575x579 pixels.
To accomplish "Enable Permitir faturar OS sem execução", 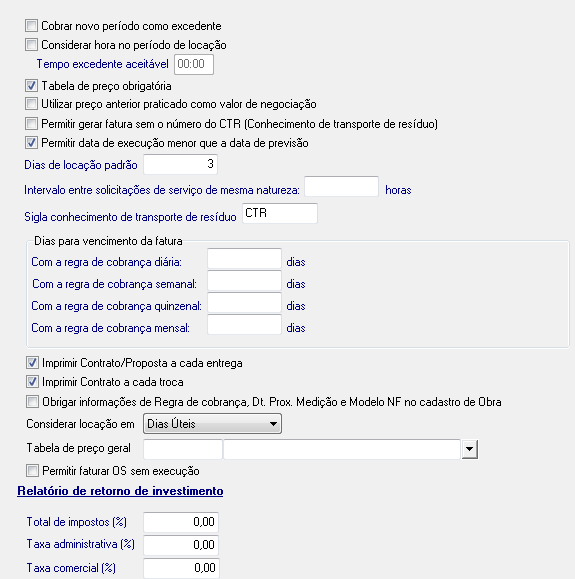I will 32,471.
